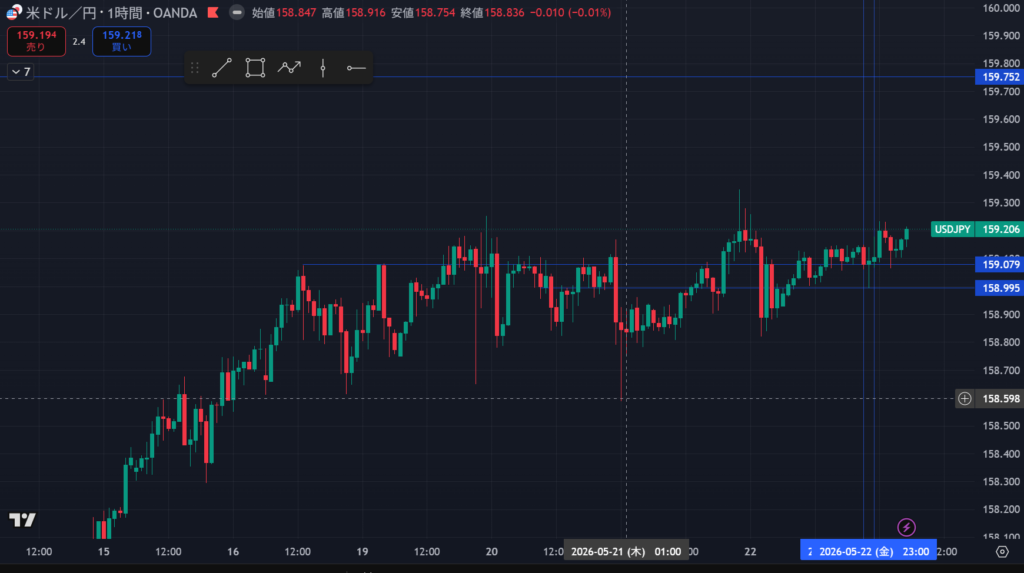Click the red flag icon beside OANDA
1024x573 pixels.
[213, 12]
